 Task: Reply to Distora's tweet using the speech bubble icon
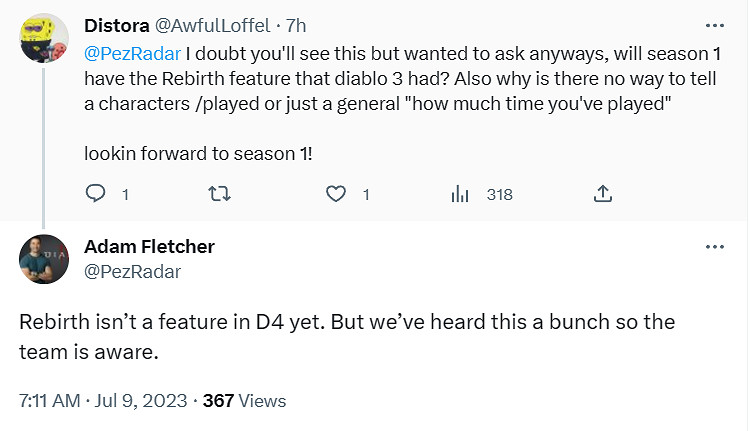96,194
